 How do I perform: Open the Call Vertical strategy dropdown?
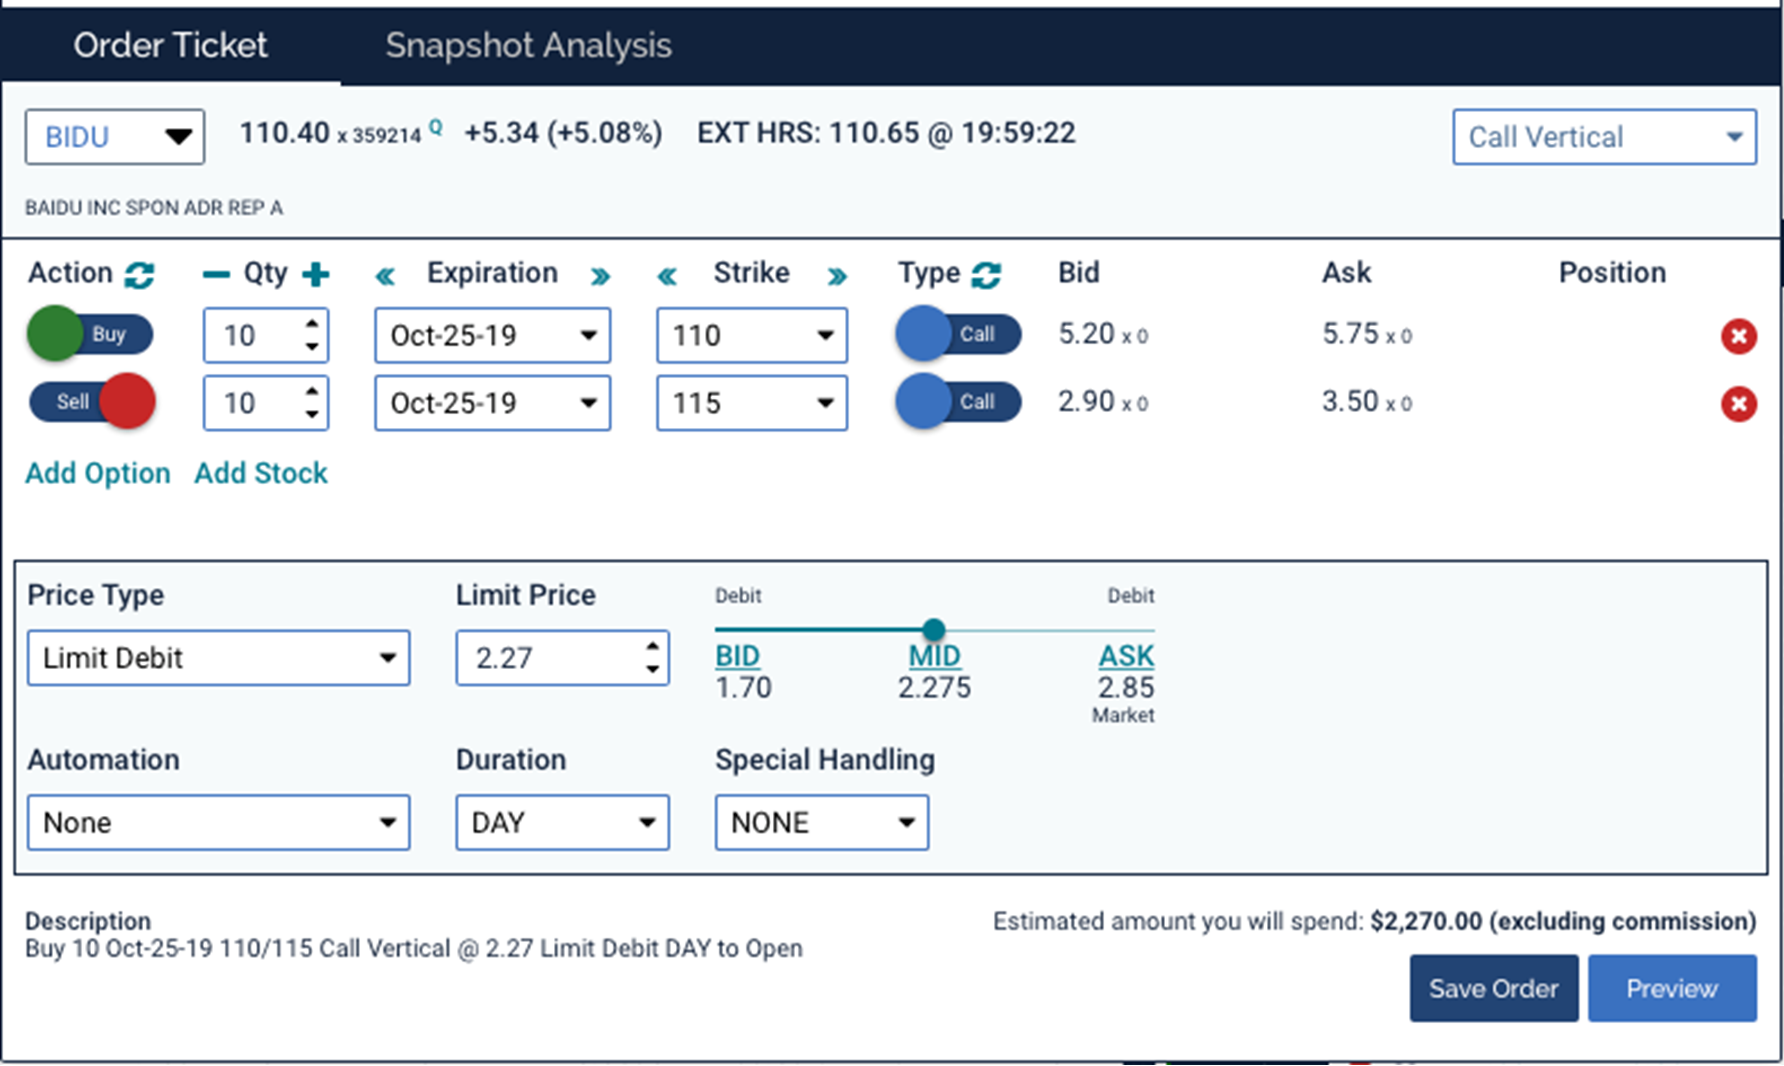[x=1604, y=137]
